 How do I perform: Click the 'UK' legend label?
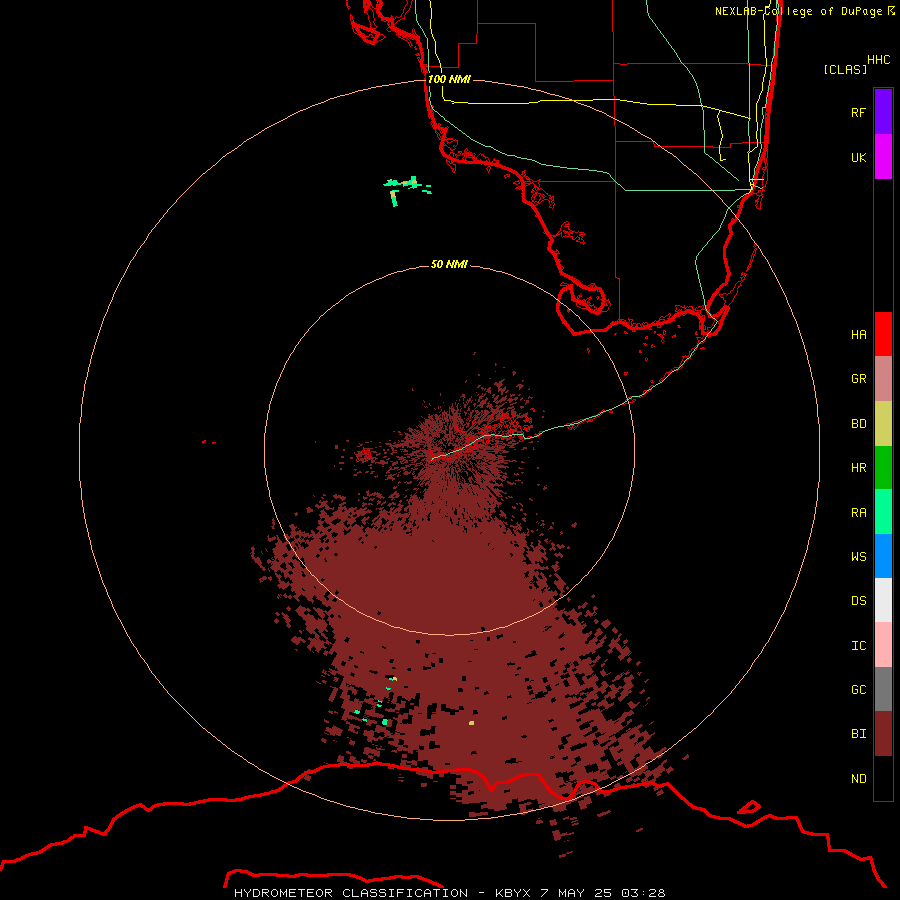point(858,157)
